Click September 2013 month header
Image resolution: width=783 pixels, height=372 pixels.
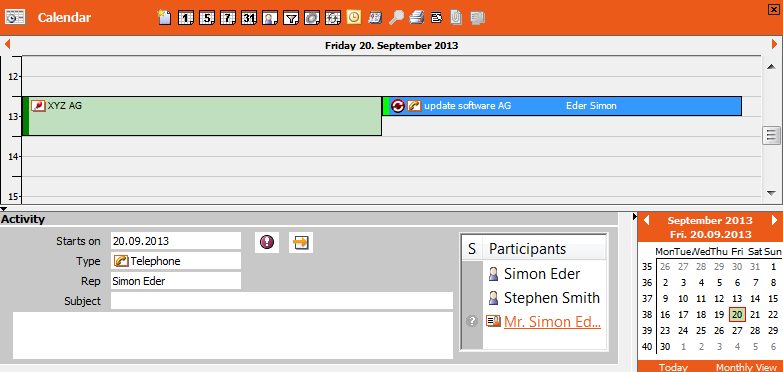(710, 220)
